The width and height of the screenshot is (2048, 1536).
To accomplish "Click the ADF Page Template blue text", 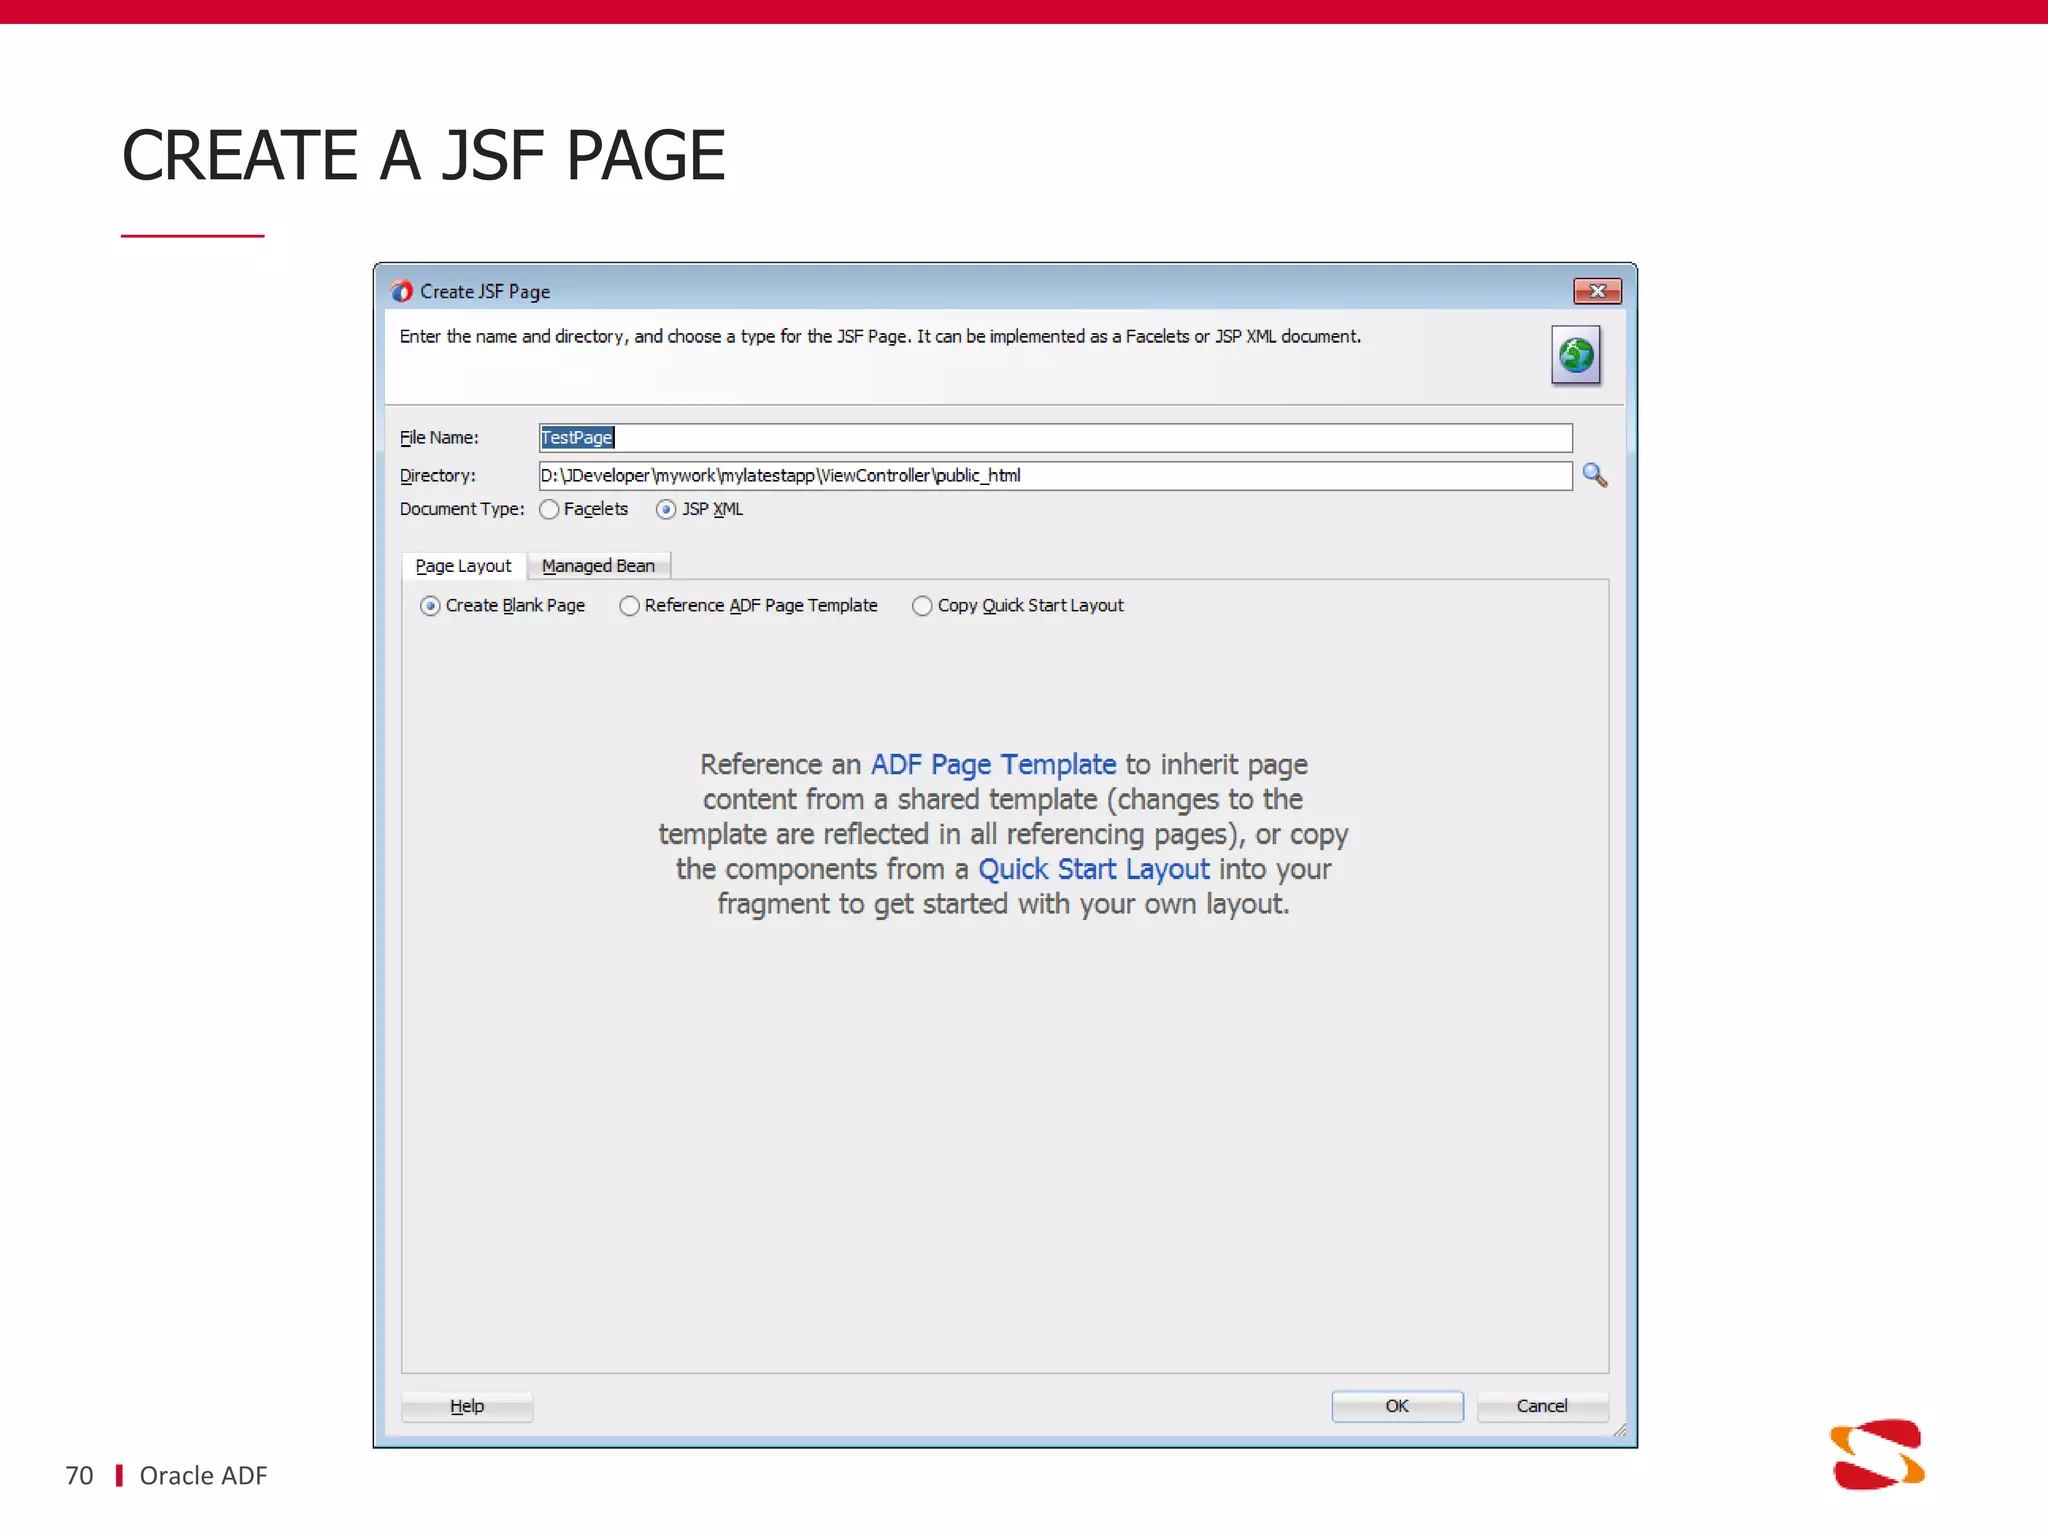I will (993, 764).
